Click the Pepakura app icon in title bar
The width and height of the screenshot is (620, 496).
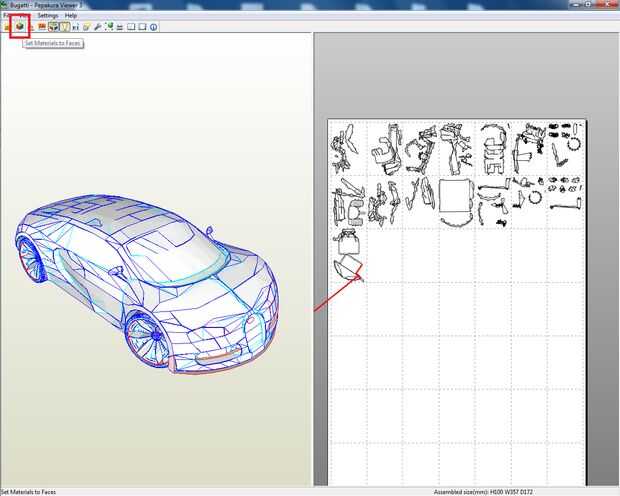[4, 5]
